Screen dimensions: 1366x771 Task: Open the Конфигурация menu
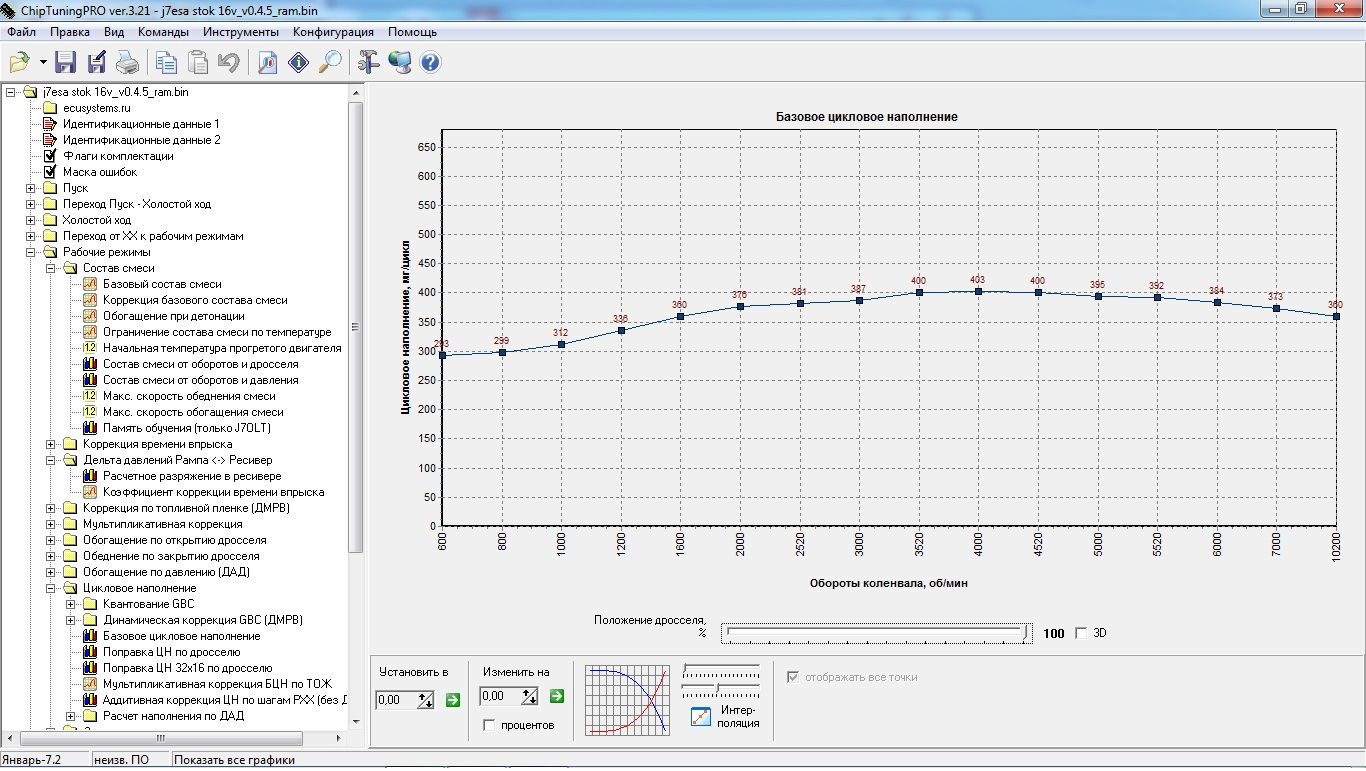click(x=333, y=32)
